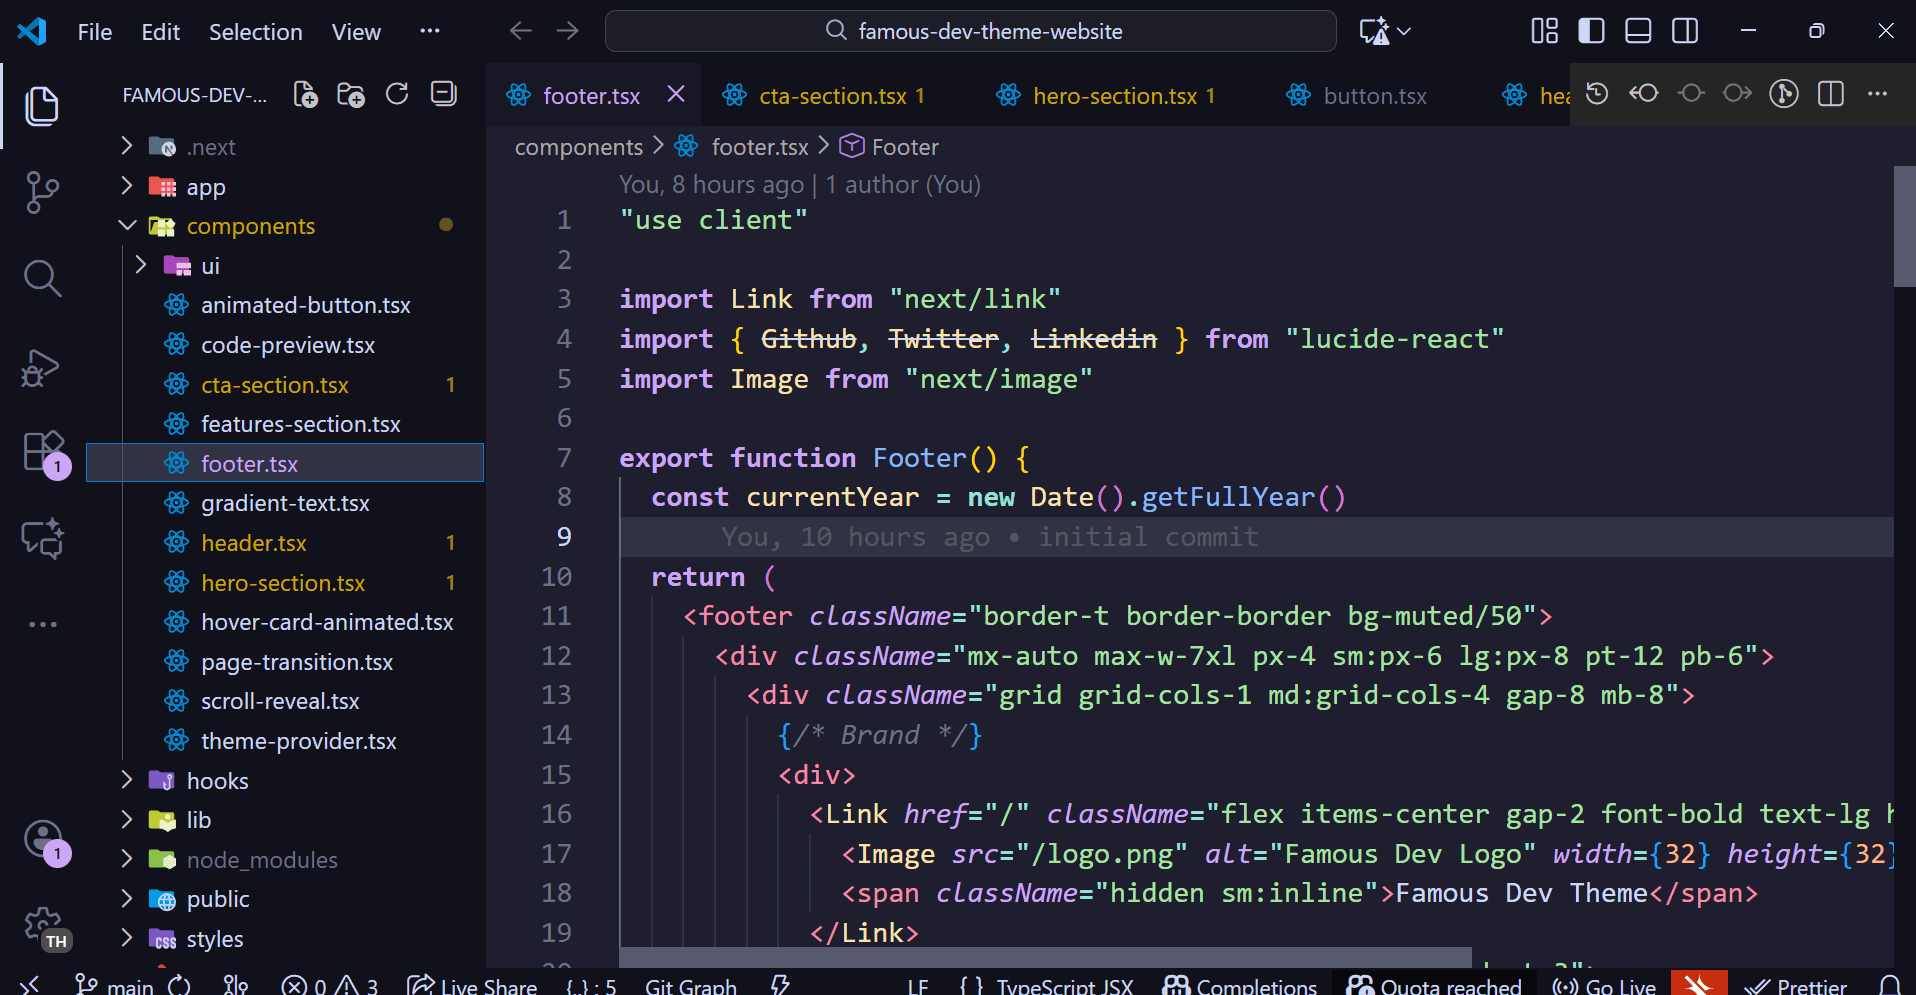Click the Refresh Explorer icon
This screenshot has width=1916, height=995.
(397, 94)
